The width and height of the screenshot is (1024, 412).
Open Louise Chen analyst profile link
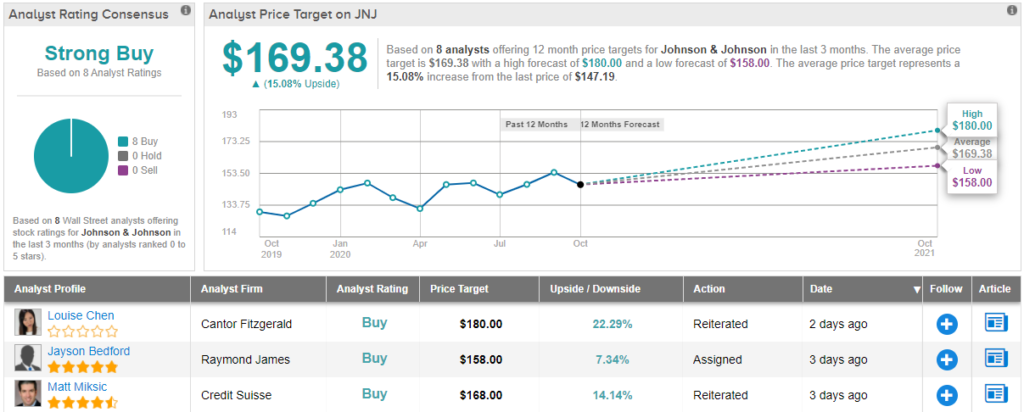point(81,316)
